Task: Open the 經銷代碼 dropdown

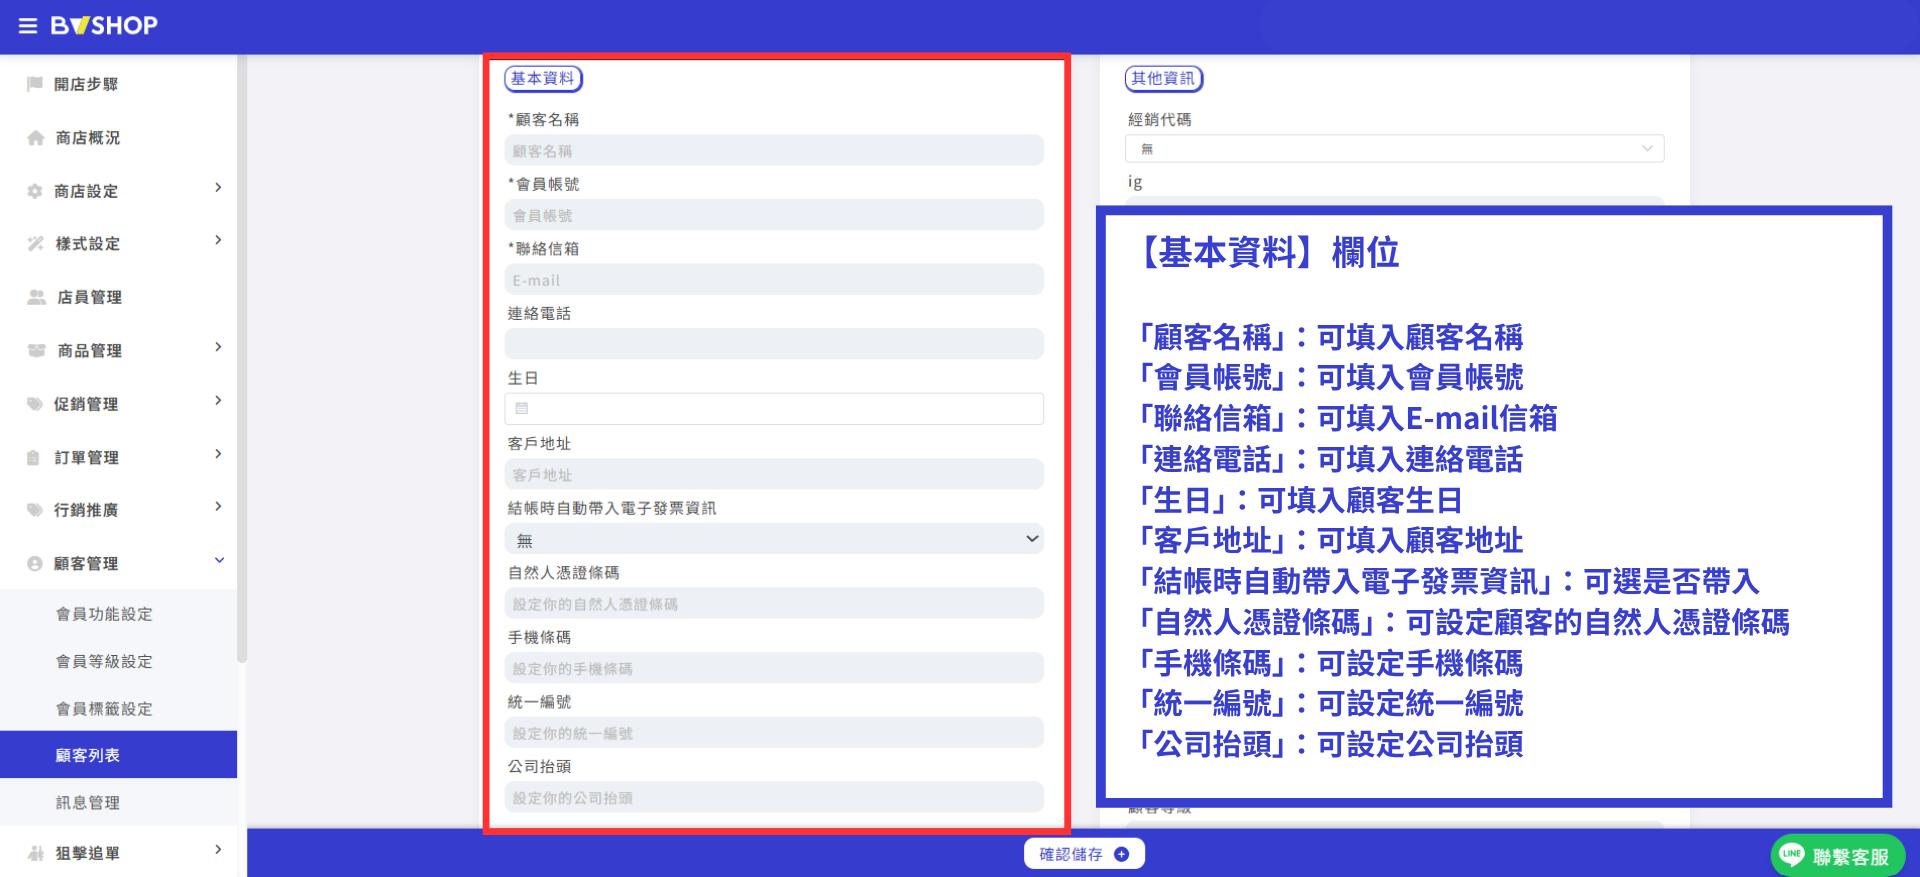Action: point(1394,148)
